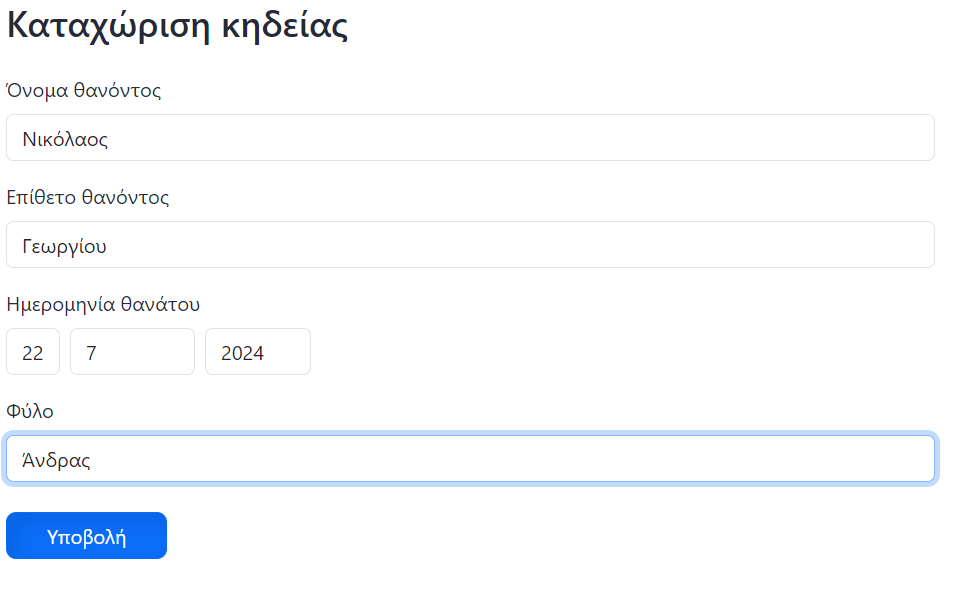Screen dimensions: 965x593
Task: Click the death date day box
Action: 33,352
